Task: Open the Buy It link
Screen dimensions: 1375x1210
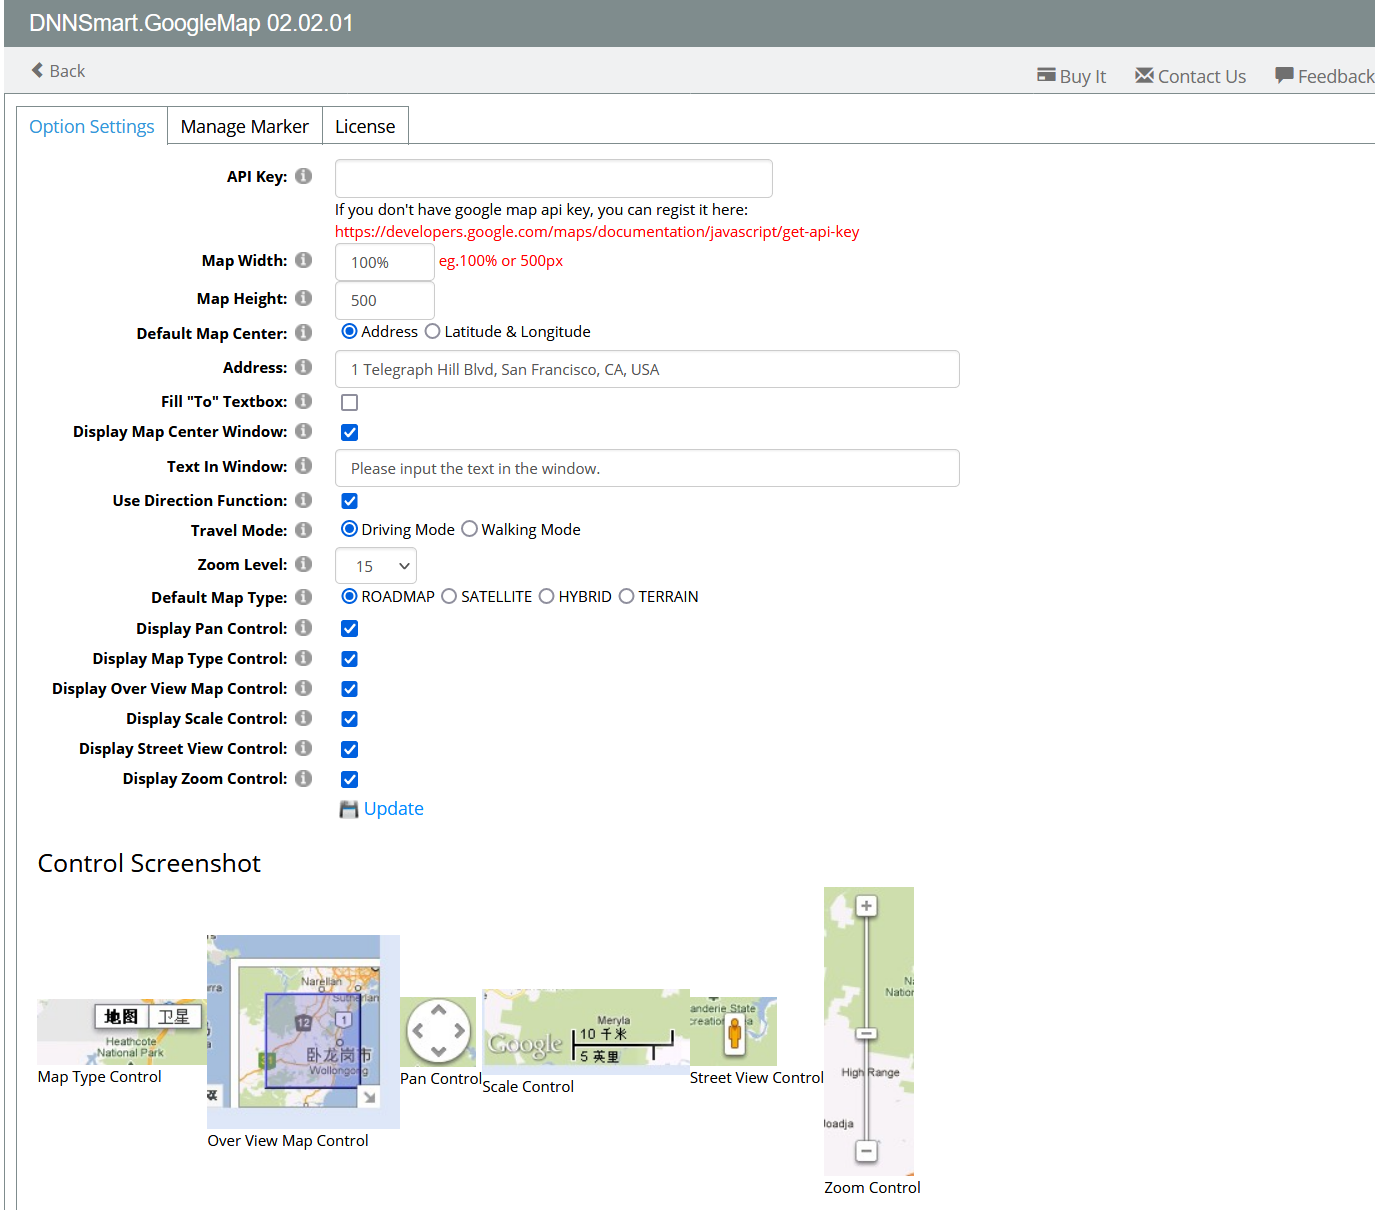Action: pos(1072,76)
